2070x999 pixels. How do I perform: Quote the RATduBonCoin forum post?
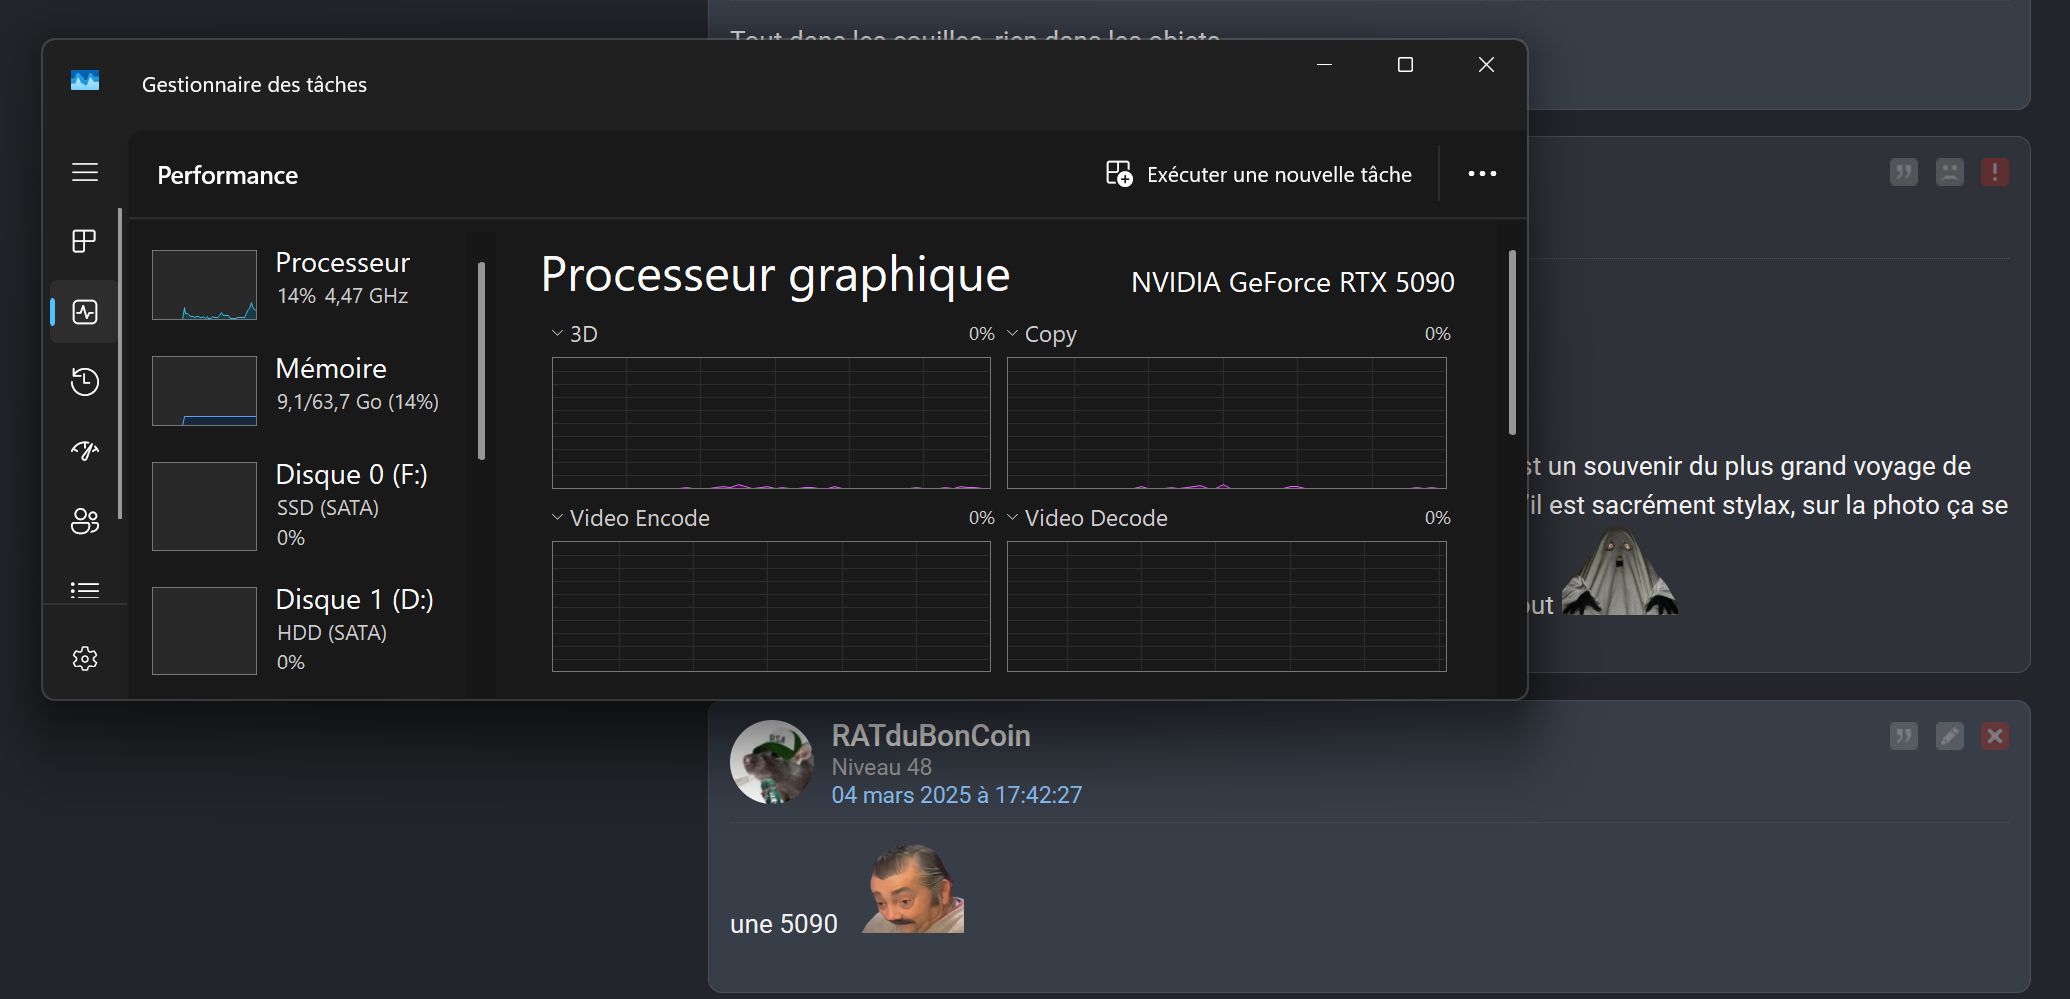[x=1904, y=736]
